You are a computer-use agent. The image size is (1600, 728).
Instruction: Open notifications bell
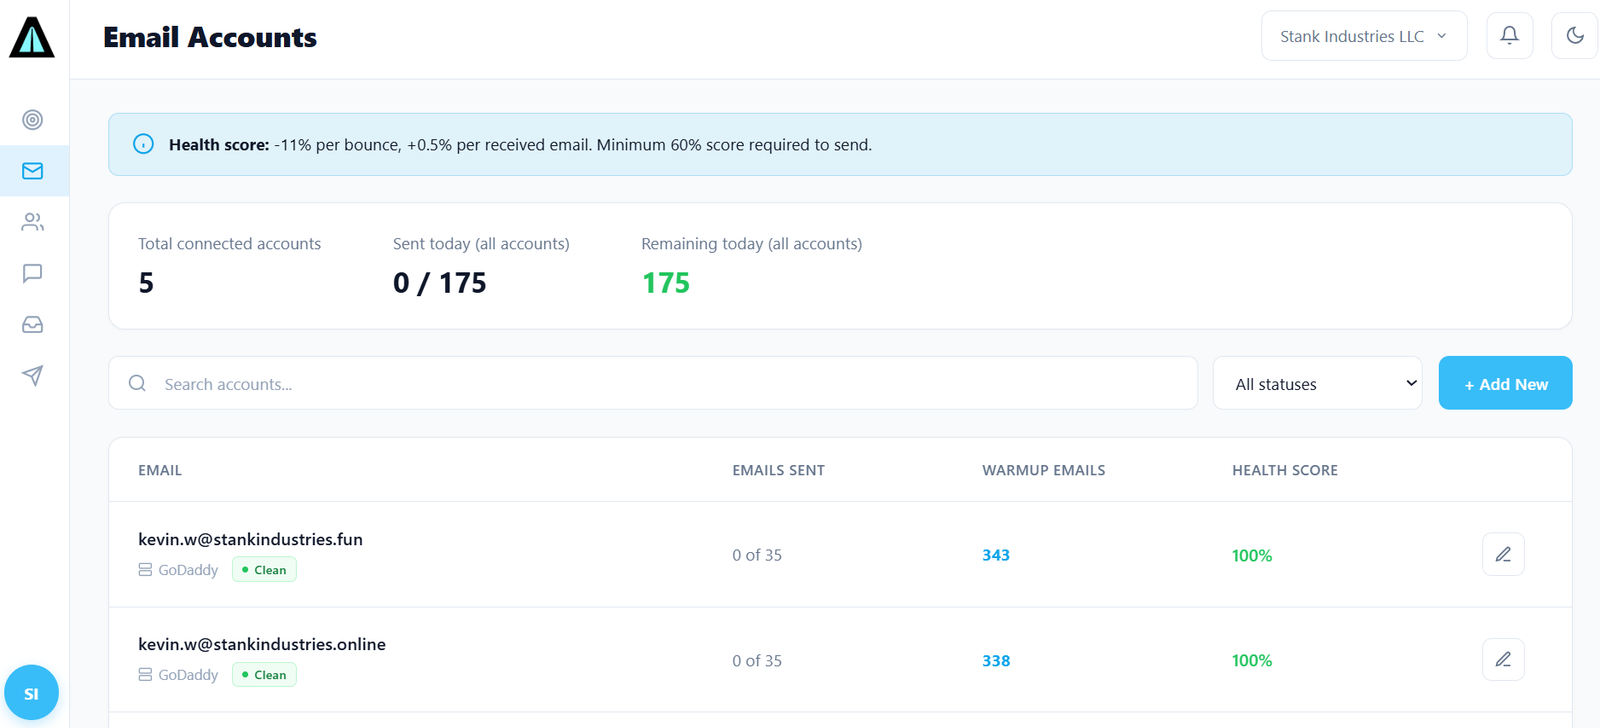click(1510, 36)
